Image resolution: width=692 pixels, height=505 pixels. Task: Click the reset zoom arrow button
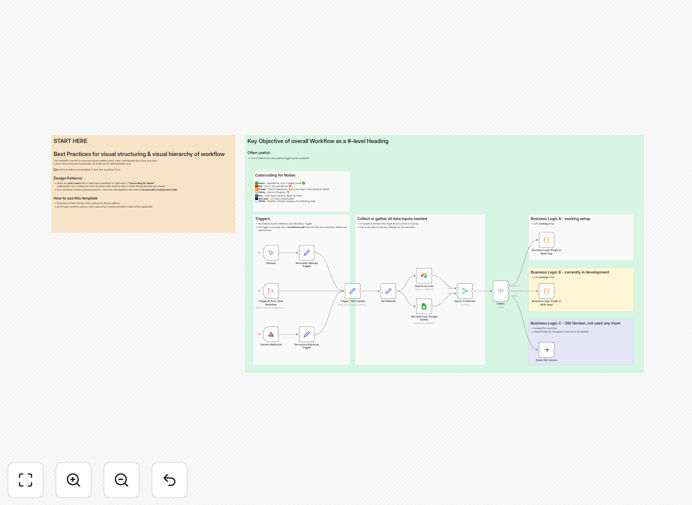pos(169,480)
